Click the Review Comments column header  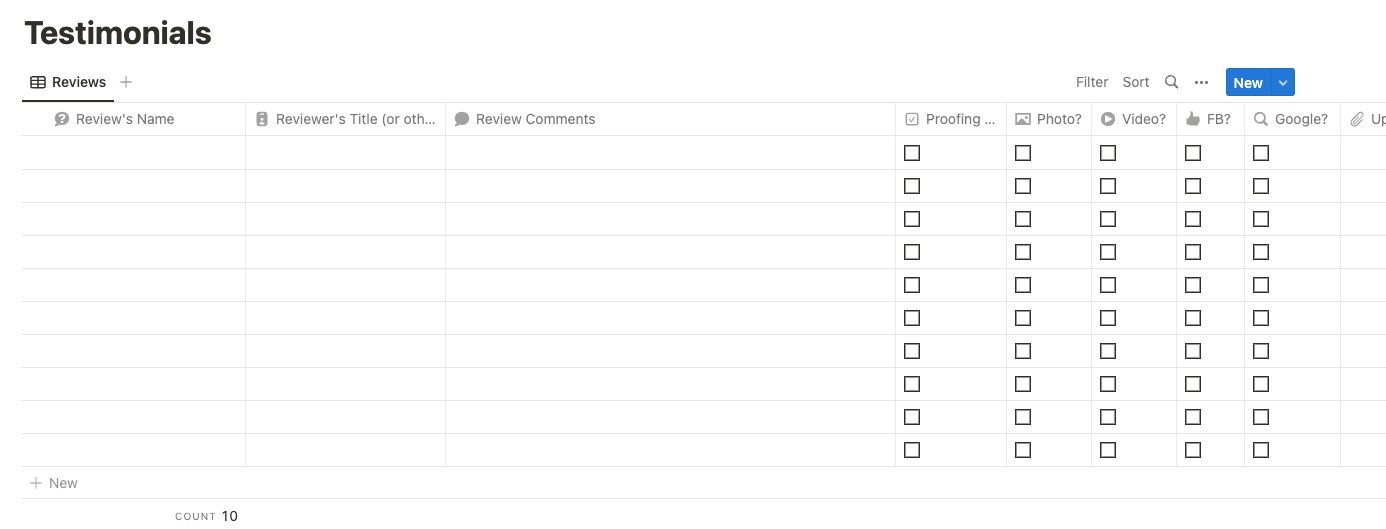point(671,119)
